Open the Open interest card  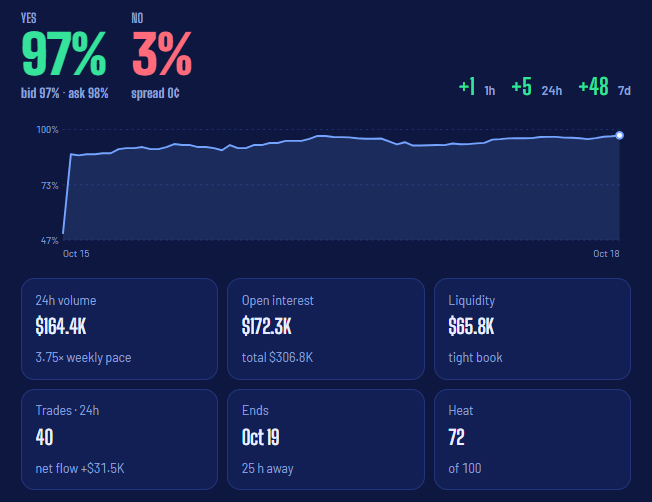pyautogui.click(x=326, y=329)
